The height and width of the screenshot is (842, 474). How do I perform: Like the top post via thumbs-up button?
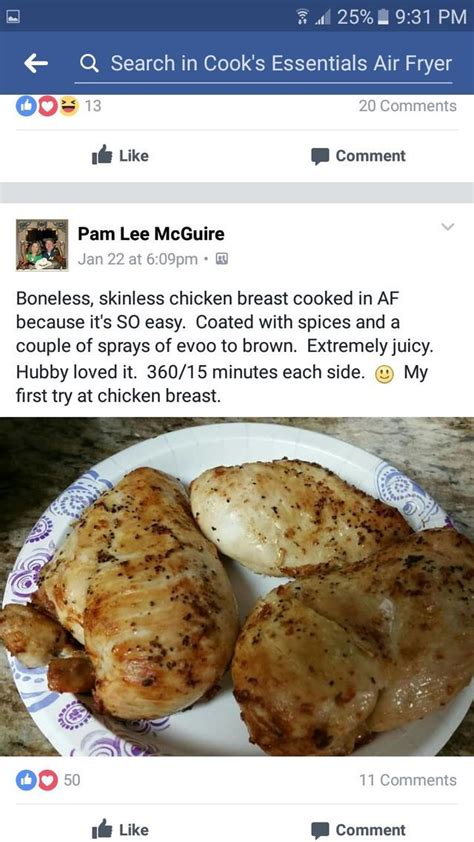(x=120, y=156)
